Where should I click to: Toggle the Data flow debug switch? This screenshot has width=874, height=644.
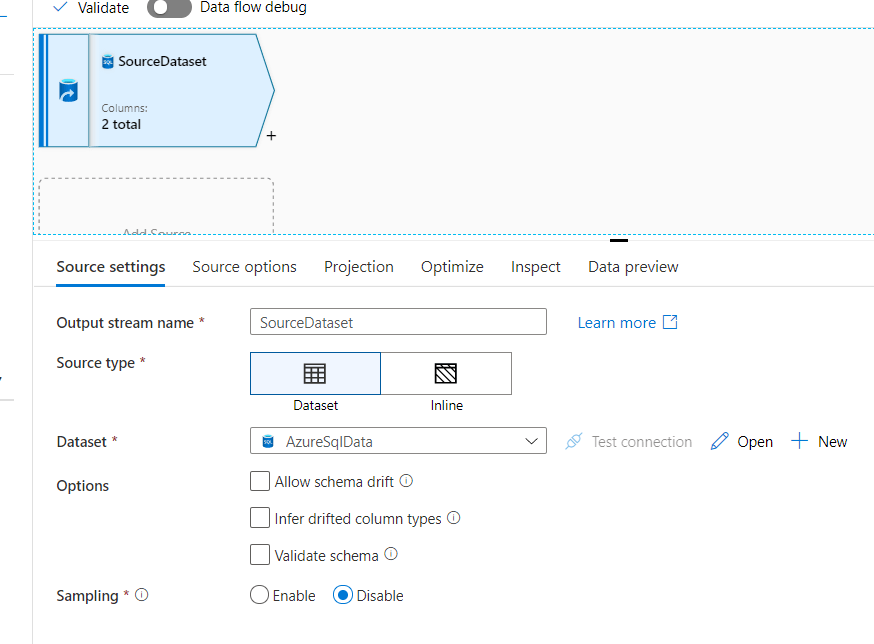[169, 8]
